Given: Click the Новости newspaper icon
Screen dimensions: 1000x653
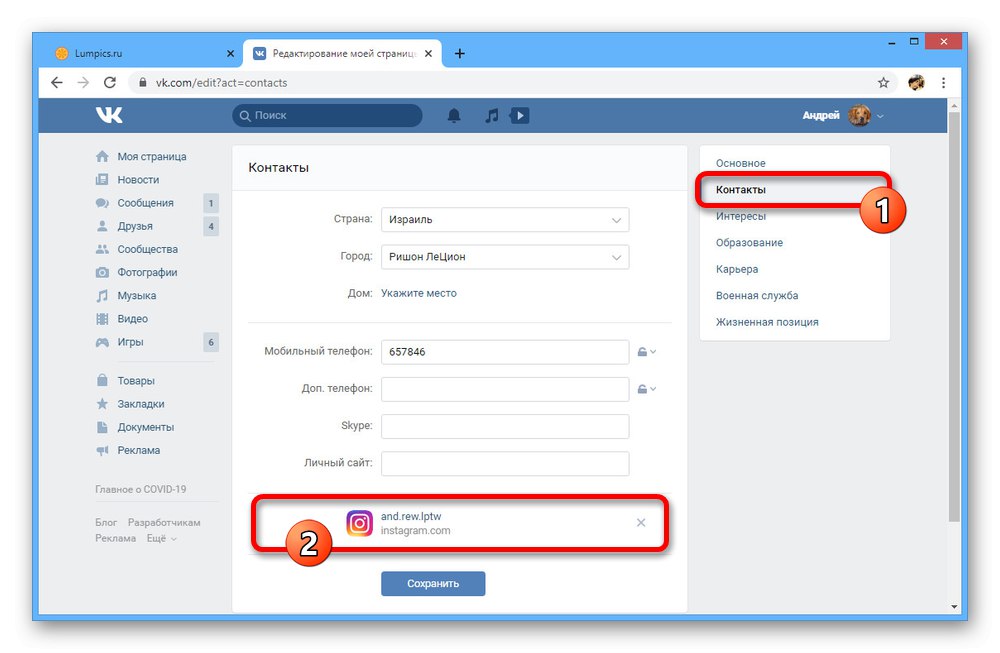Looking at the screenshot, I should coord(102,180).
